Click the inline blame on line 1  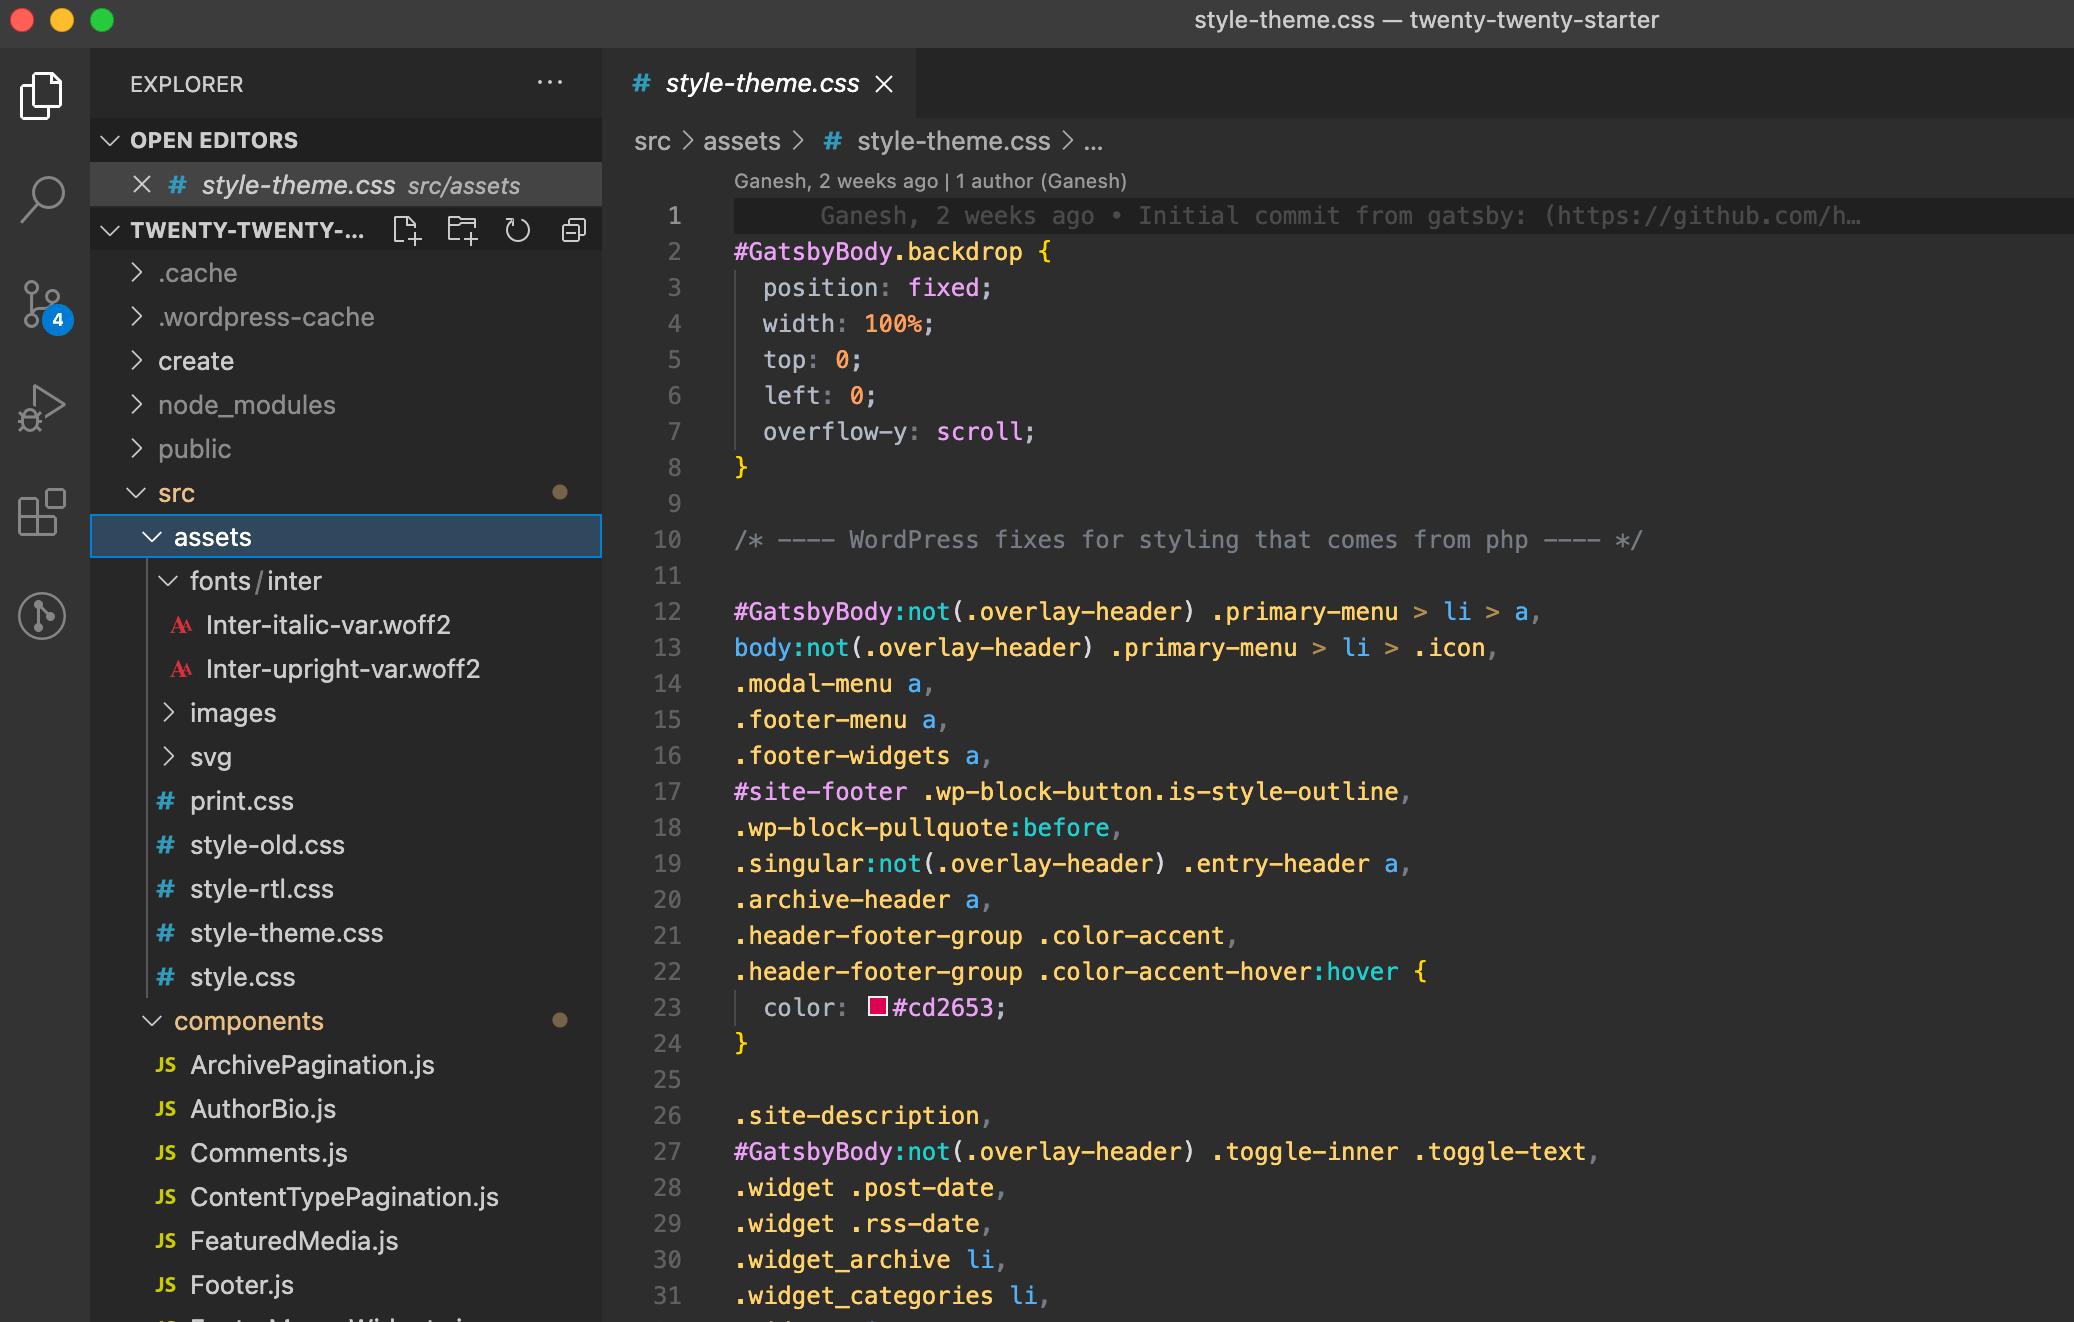(x=1340, y=216)
